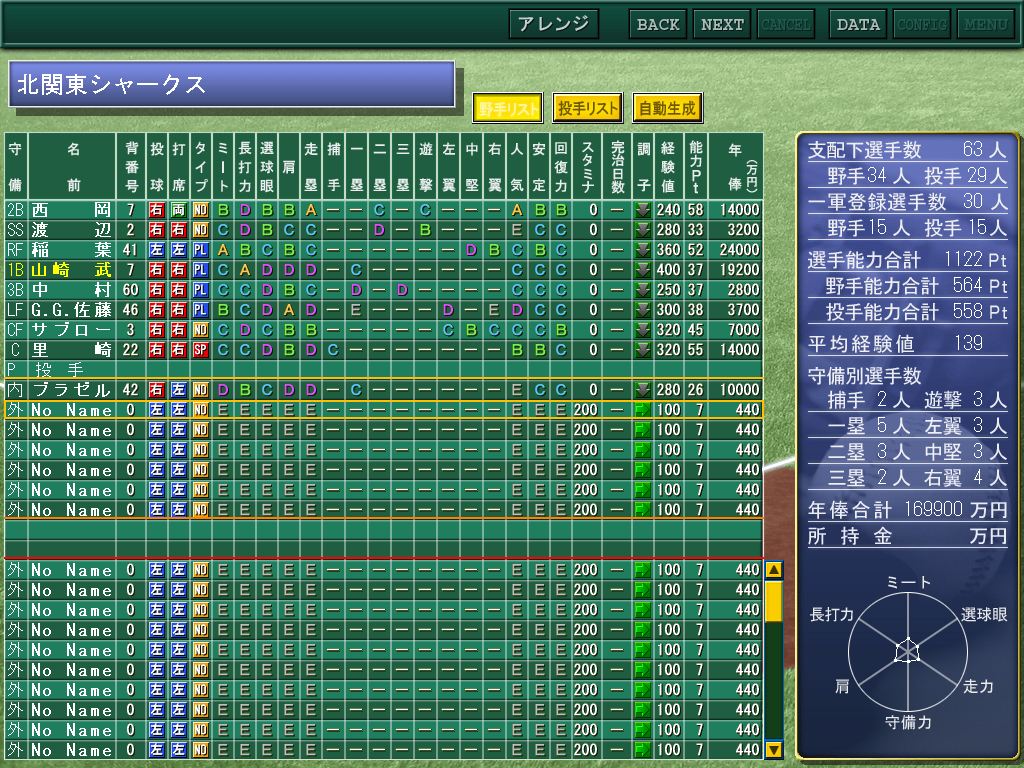Click the blue 左 throwing badge for 稲葉
Screen dimensions: 1024x768
click(x=157, y=250)
